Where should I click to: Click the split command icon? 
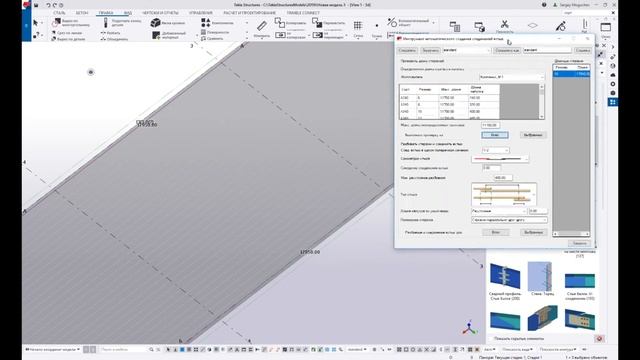(x=103, y=33)
